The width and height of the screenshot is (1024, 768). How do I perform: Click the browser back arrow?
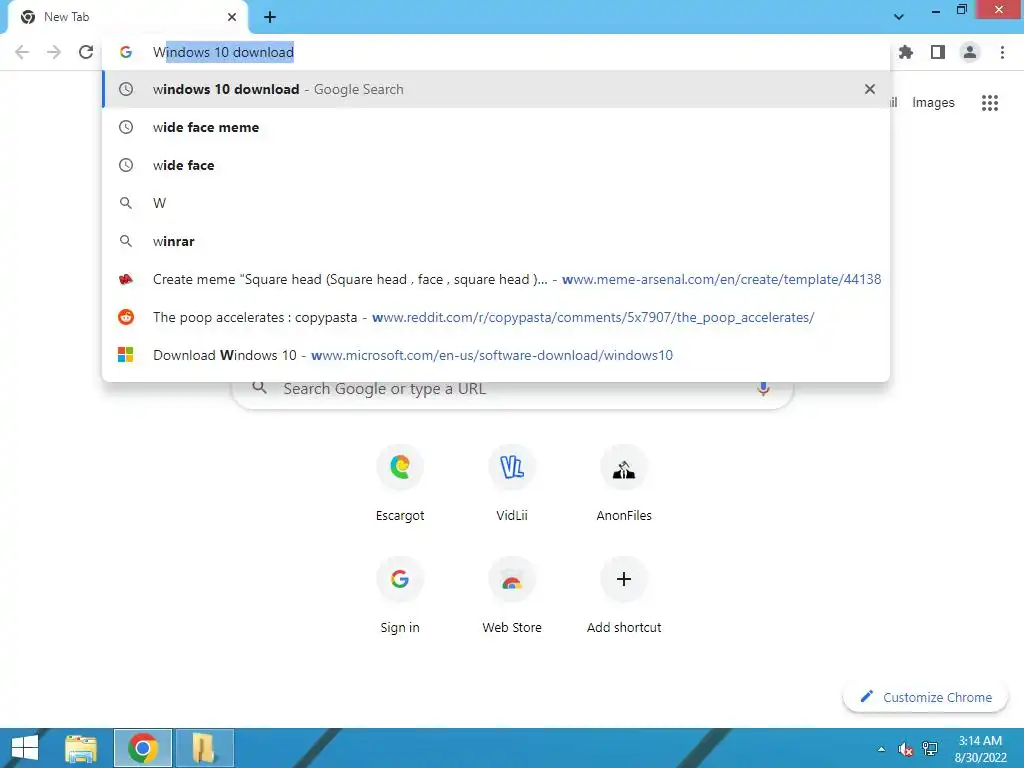tap(22, 52)
